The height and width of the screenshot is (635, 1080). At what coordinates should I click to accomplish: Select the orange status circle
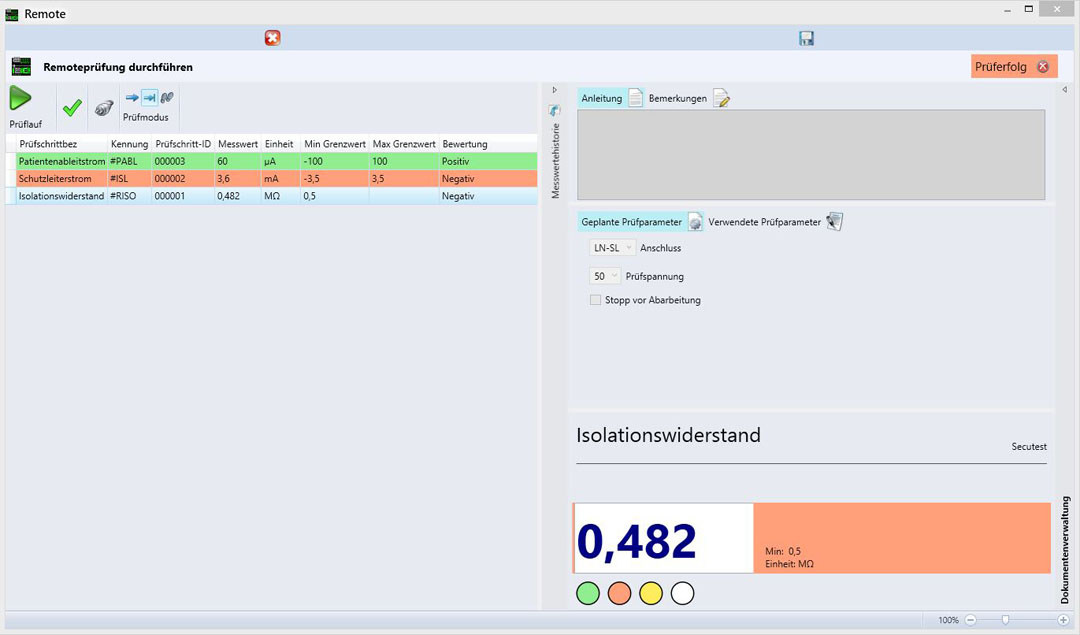pyautogui.click(x=619, y=593)
